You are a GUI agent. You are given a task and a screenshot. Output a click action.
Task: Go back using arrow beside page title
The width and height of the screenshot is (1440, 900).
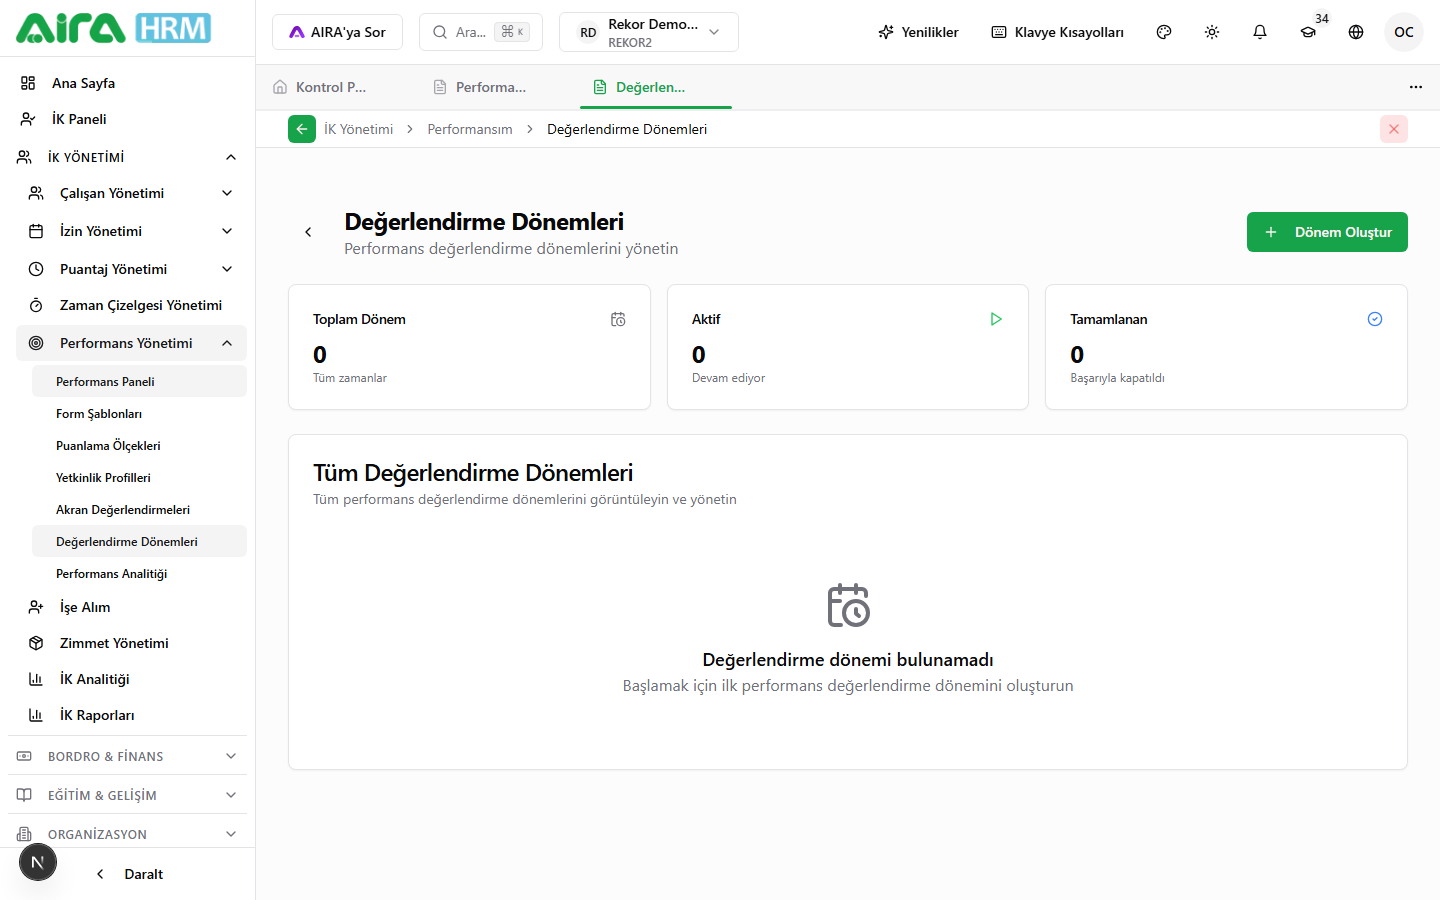coord(308,232)
